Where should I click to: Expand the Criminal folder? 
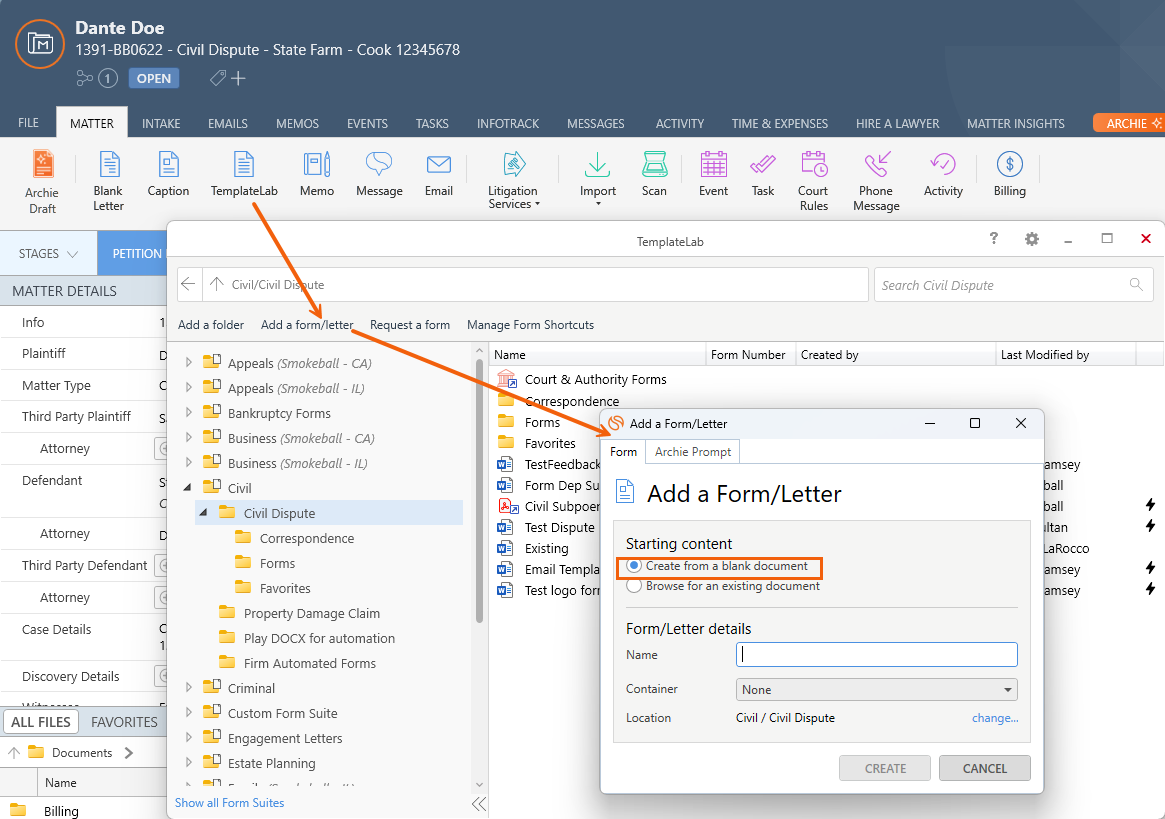point(189,687)
